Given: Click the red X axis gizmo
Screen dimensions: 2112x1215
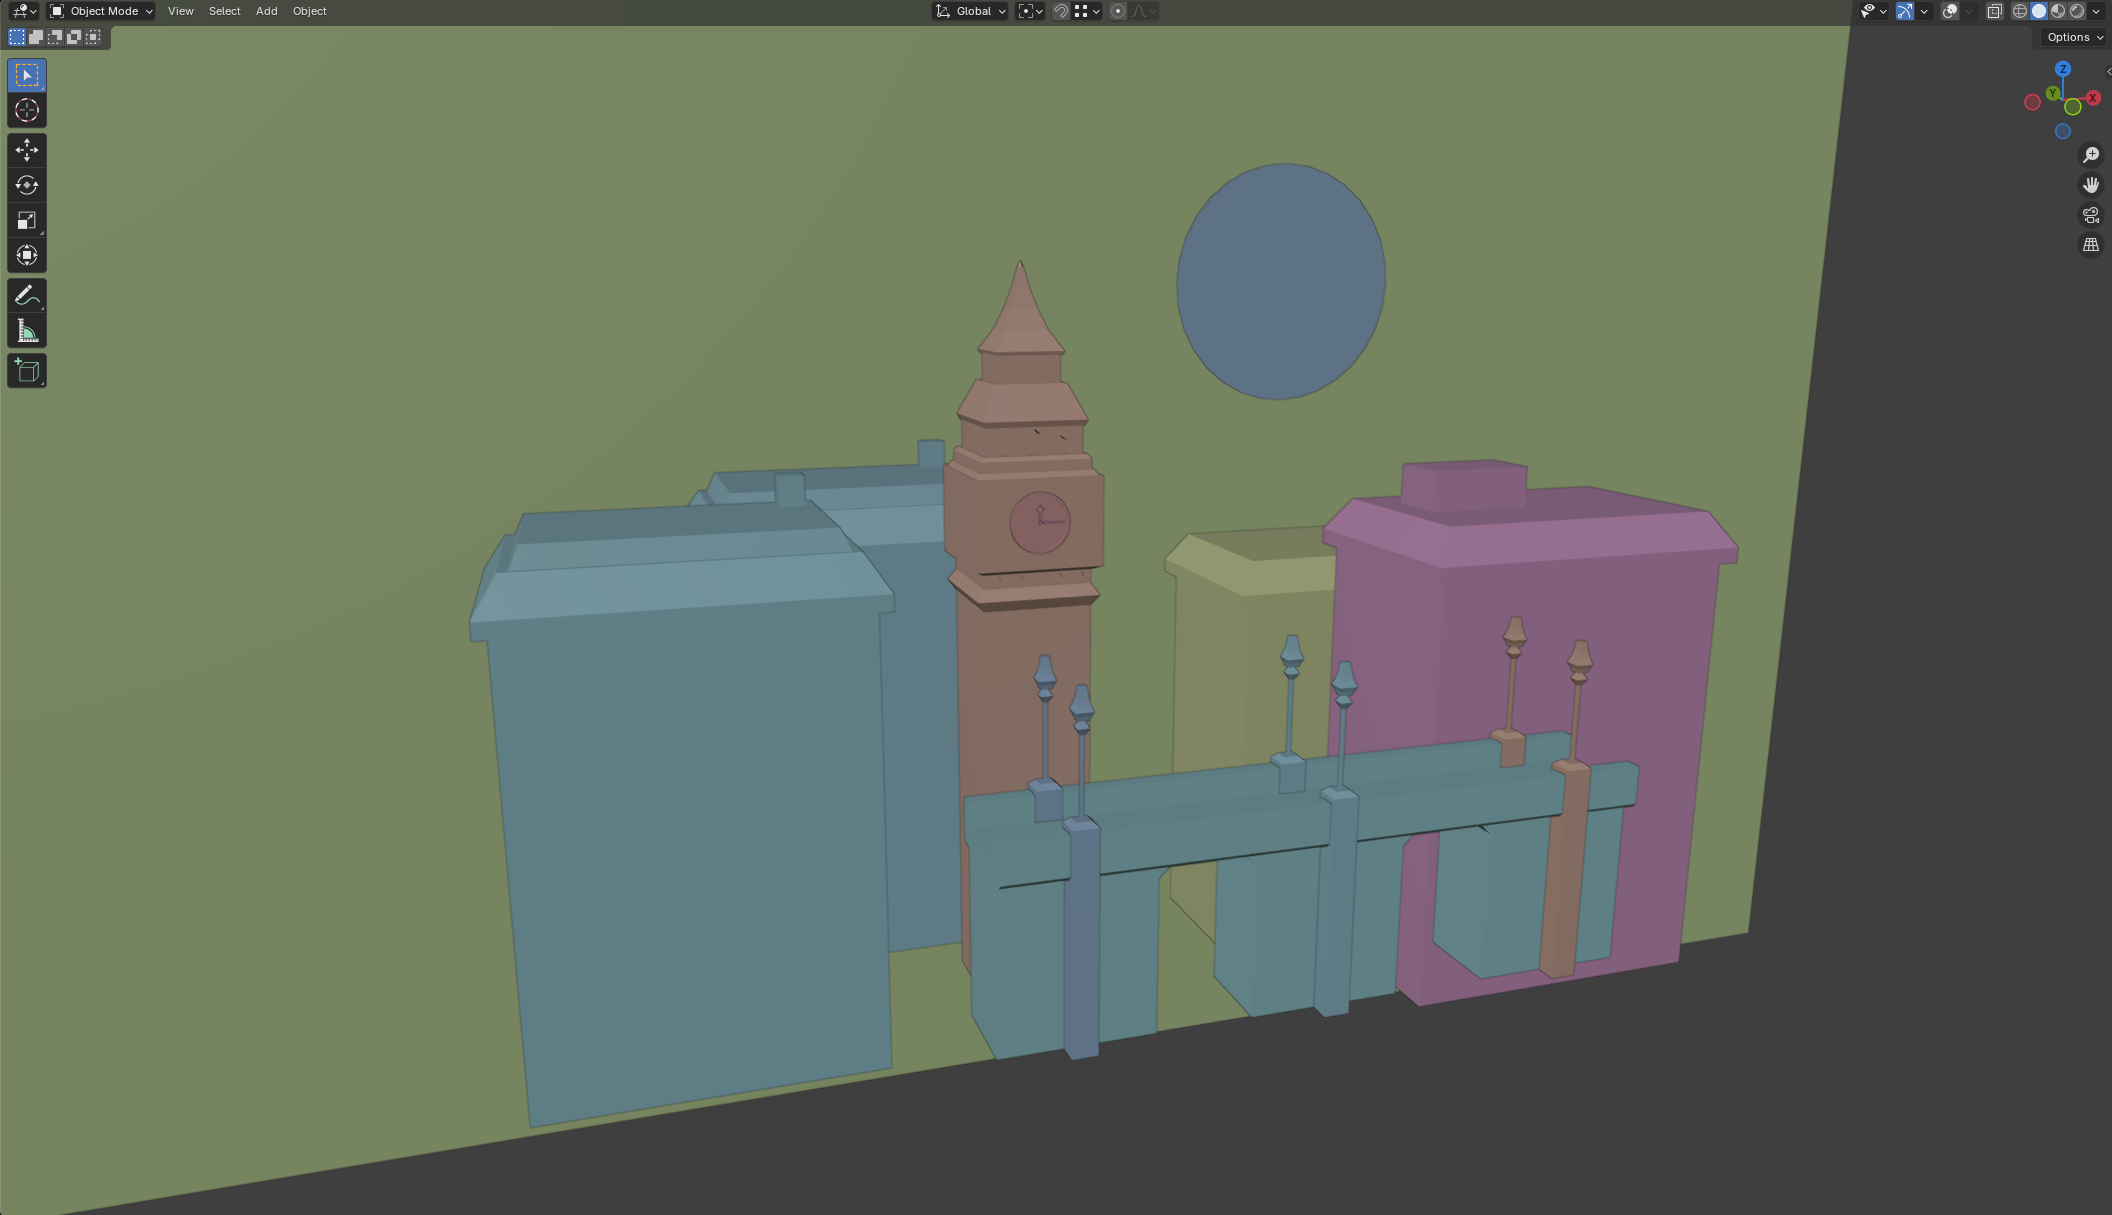Looking at the screenshot, I should (2092, 98).
